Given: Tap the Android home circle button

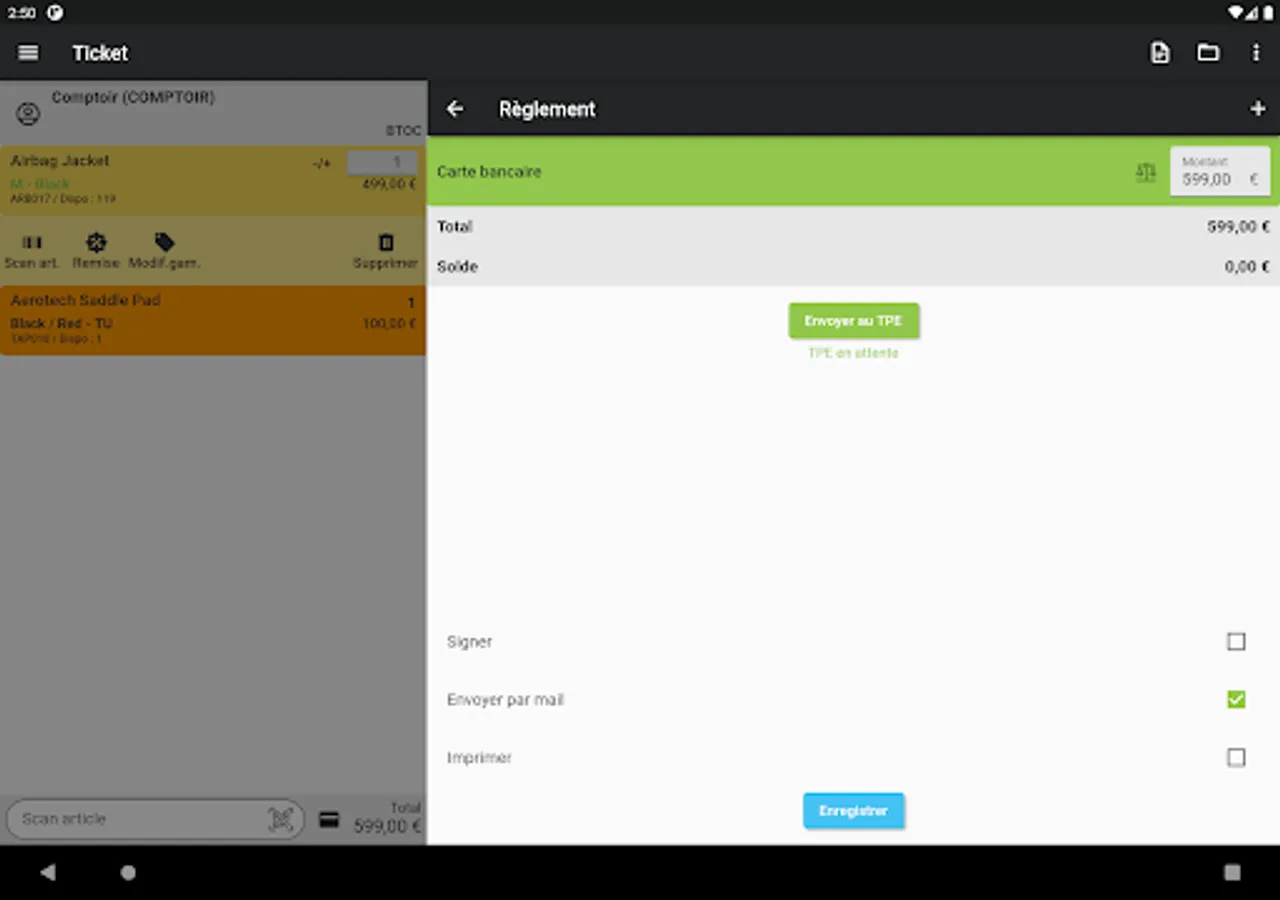Looking at the screenshot, I should [x=128, y=872].
